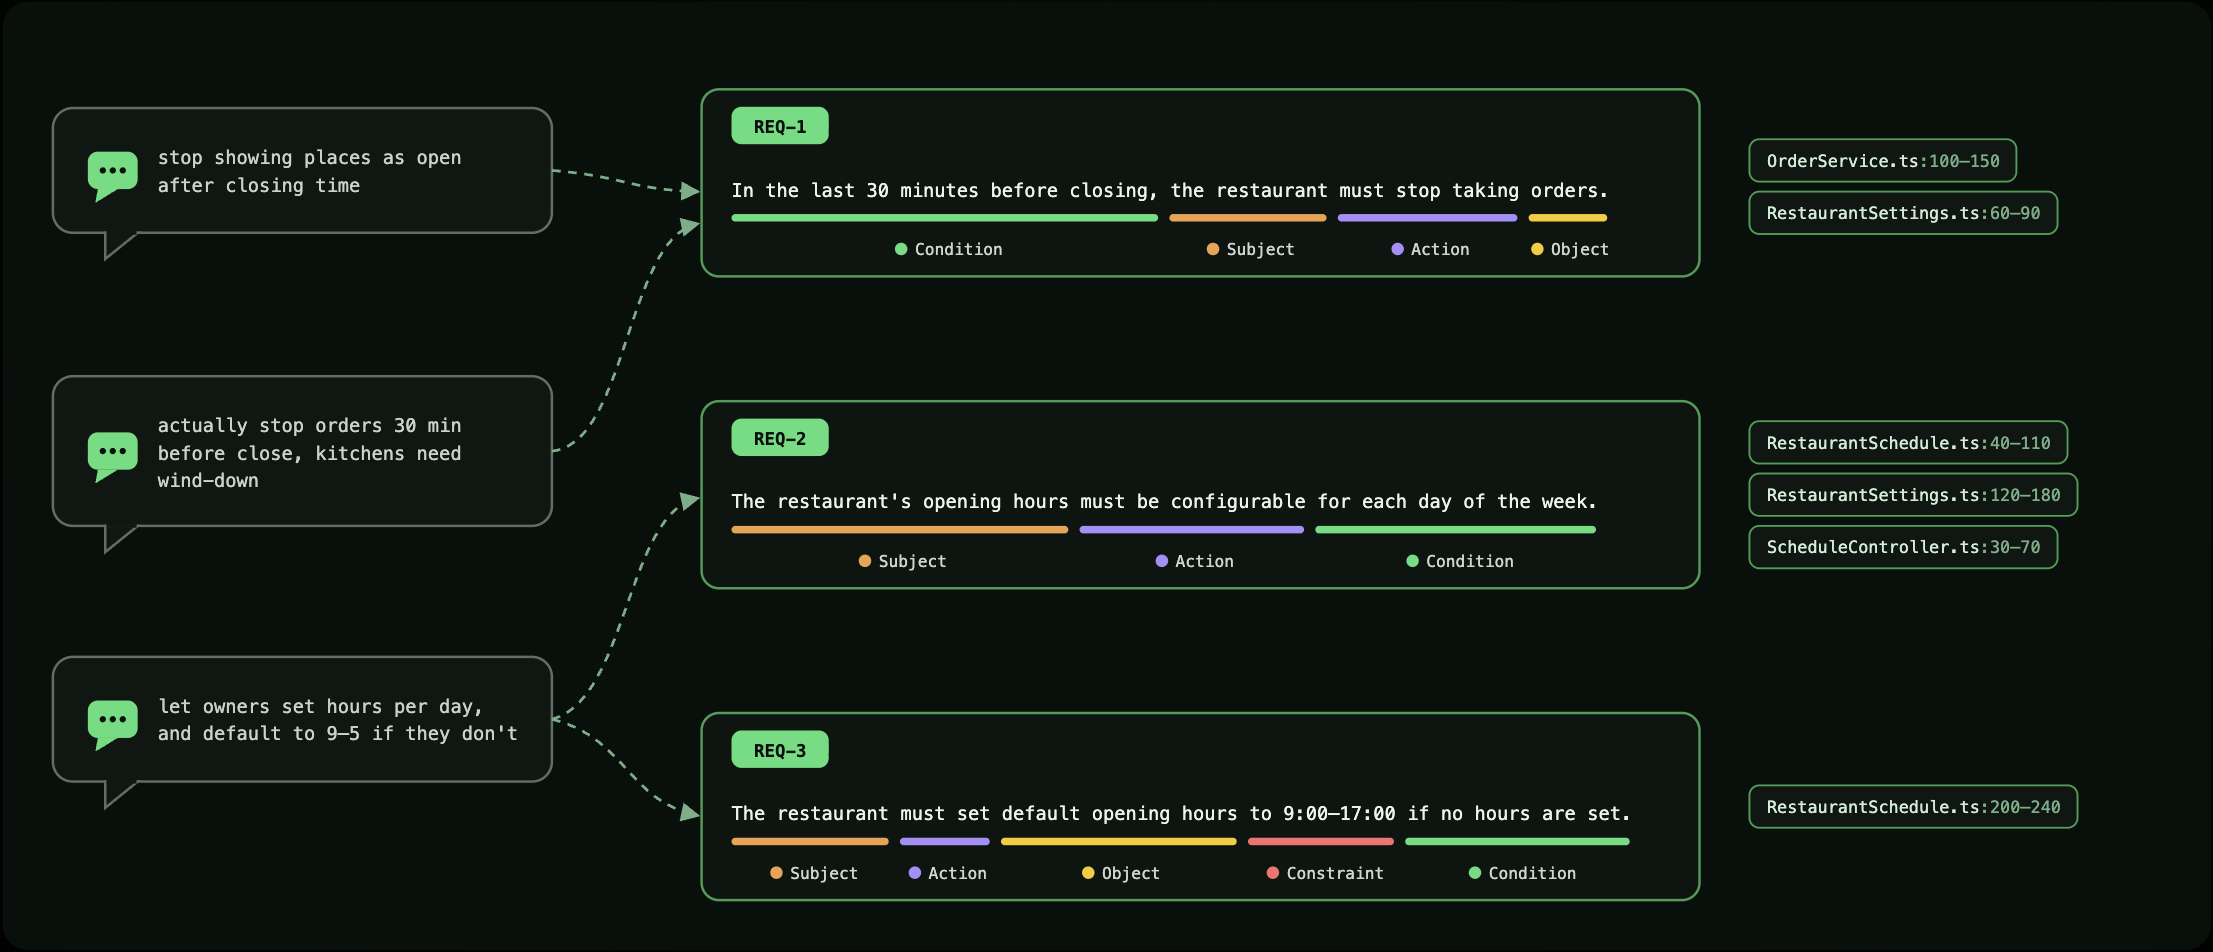Open RestaurantSettings.ts:60–90 code reference

click(1903, 213)
